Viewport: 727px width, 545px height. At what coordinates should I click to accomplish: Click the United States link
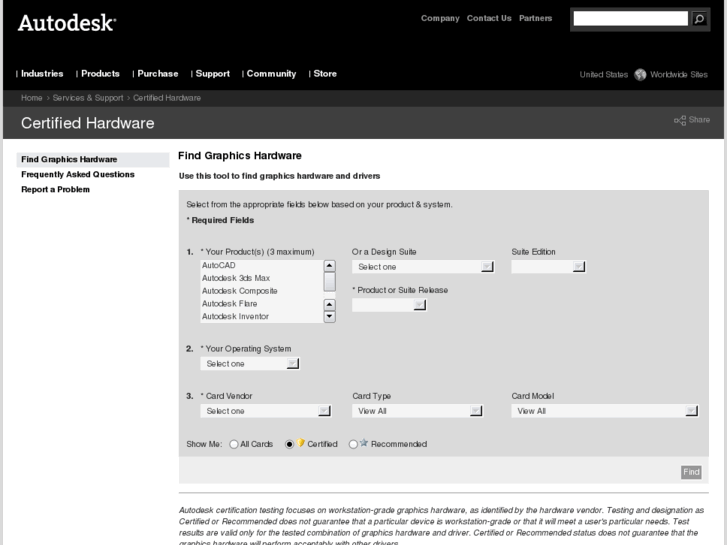pyautogui.click(x=604, y=75)
